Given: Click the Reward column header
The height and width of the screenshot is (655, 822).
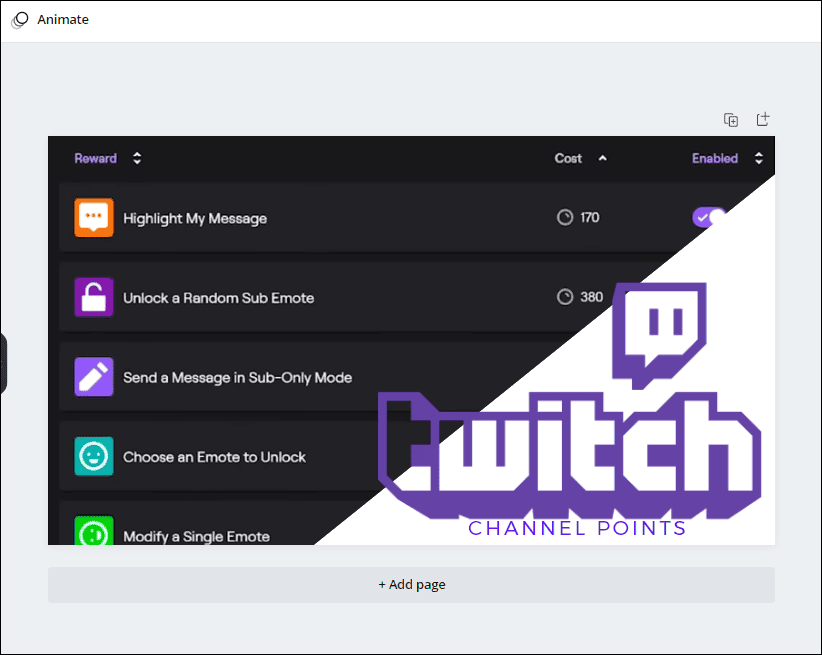Looking at the screenshot, I should point(95,158).
